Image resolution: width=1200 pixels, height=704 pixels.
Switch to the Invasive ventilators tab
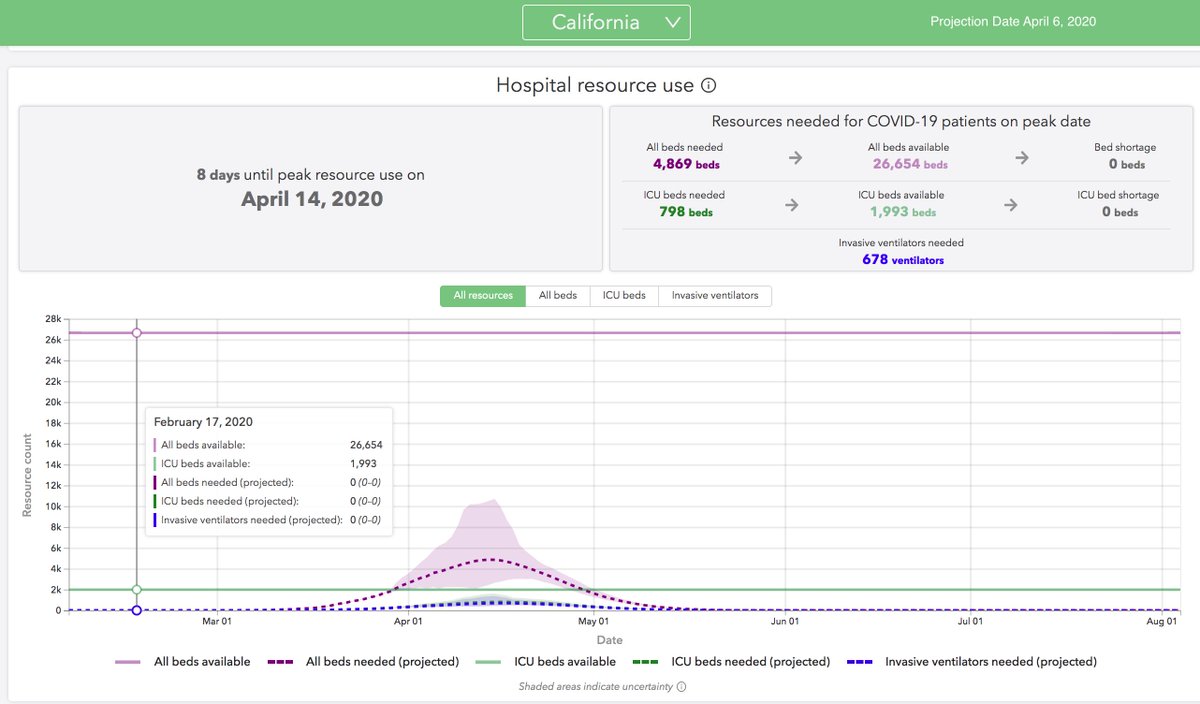tap(715, 296)
